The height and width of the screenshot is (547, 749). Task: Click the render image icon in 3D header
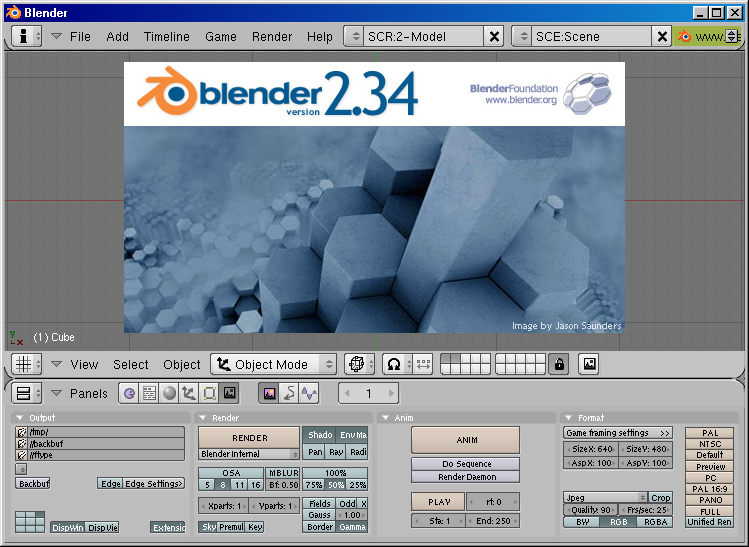(589, 365)
